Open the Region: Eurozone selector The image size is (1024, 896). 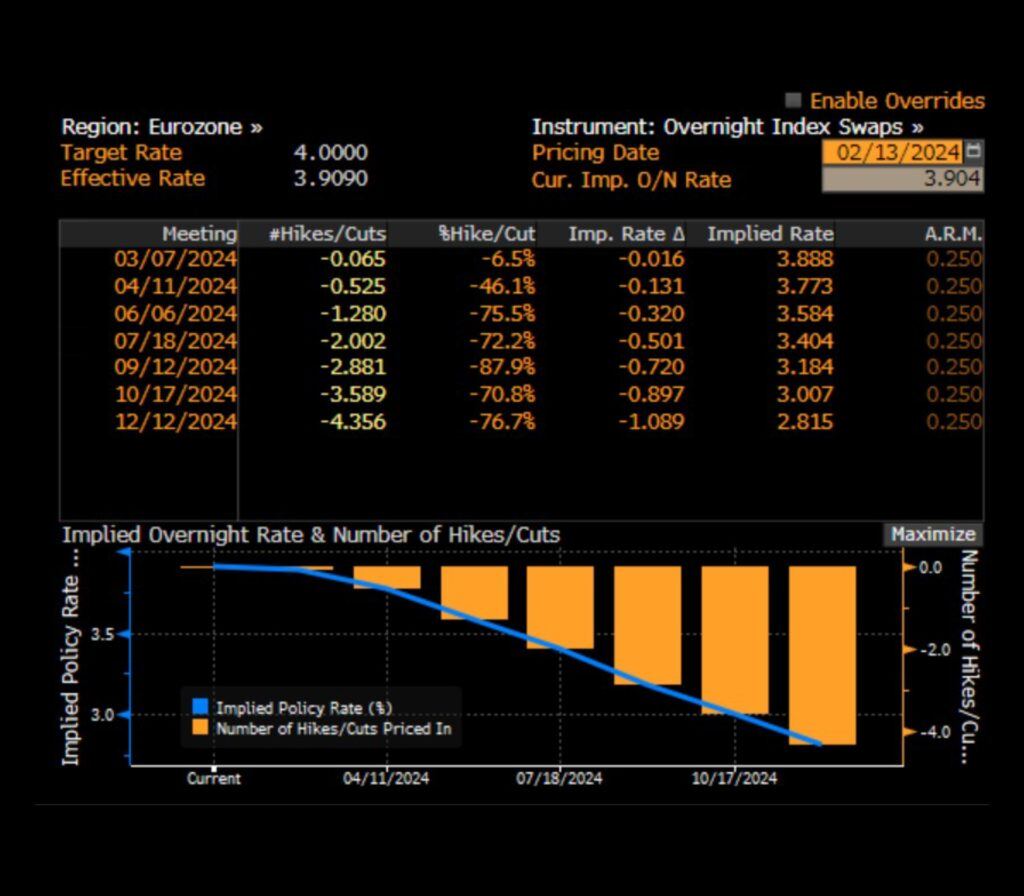(162, 127)
